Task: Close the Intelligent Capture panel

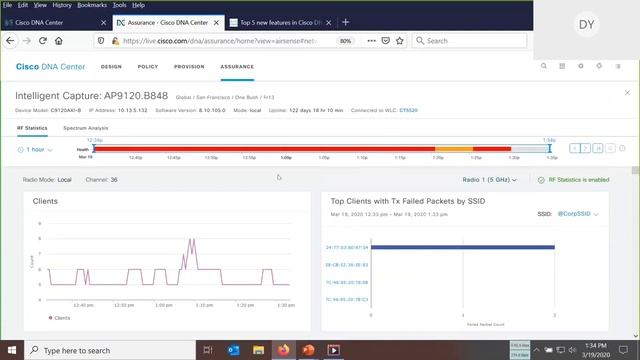Action: pos(627,93)
